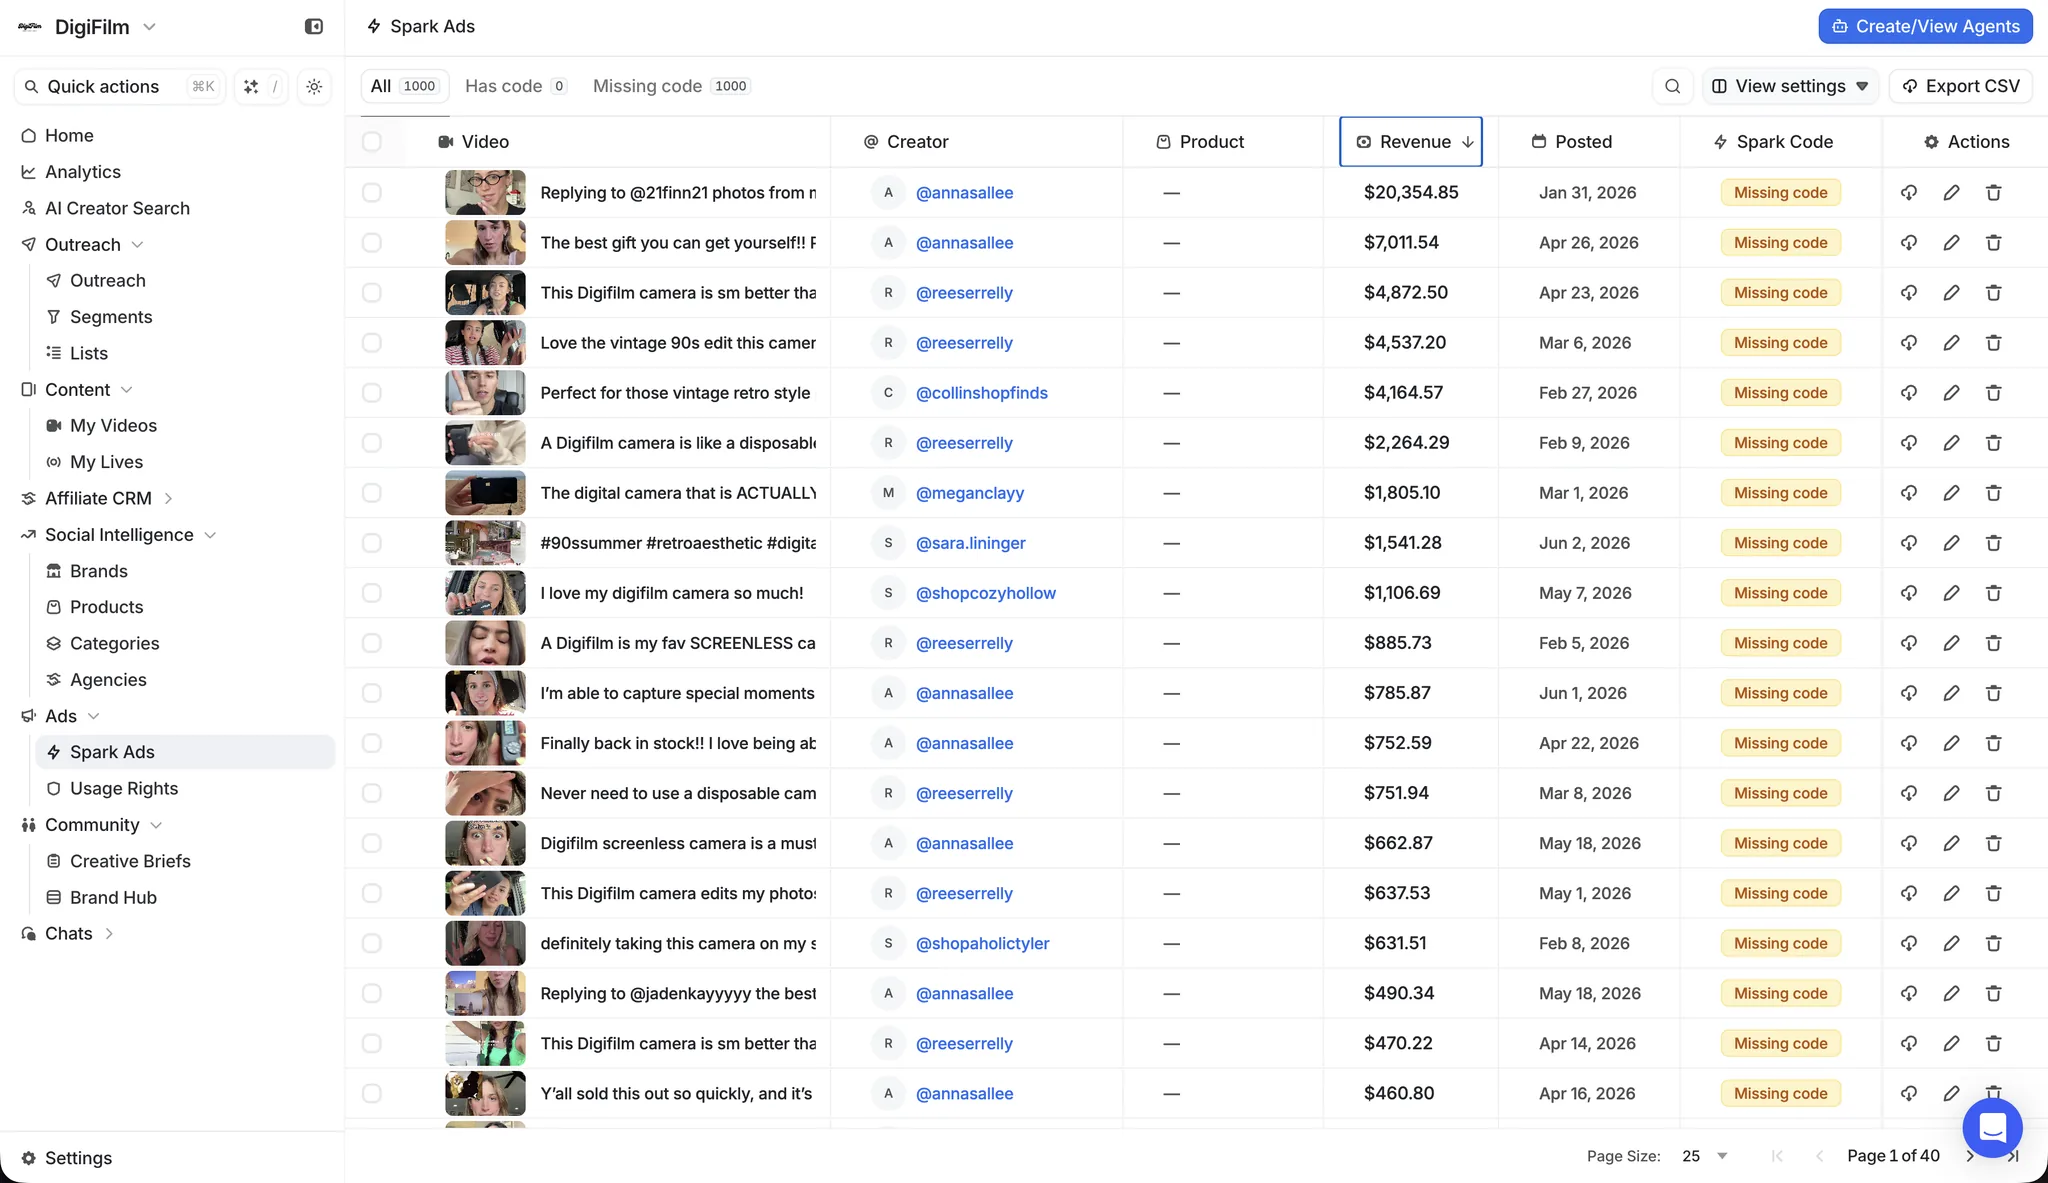Click Create/View Agents button
The image size is (2048, 1183).
click(1925, 27)
